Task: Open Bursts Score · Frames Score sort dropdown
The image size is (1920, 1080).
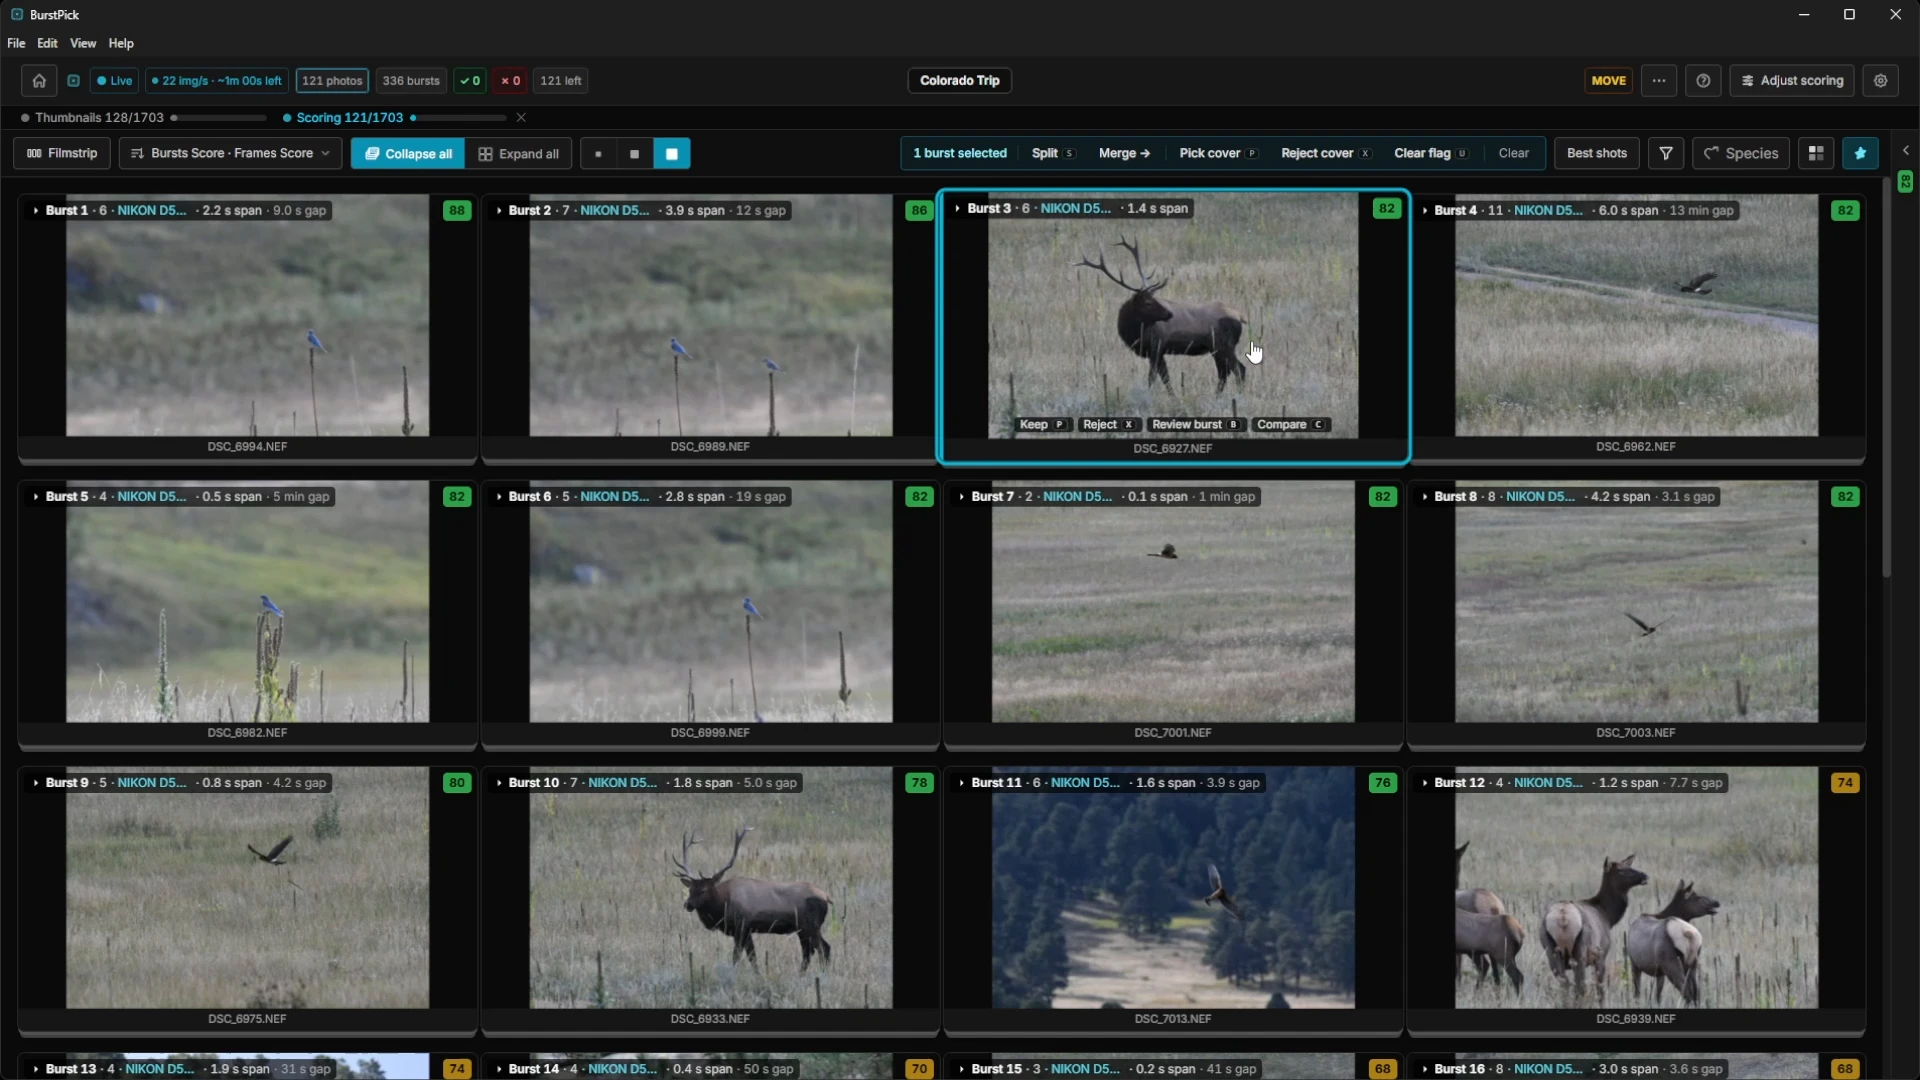Action: [230, 153]
